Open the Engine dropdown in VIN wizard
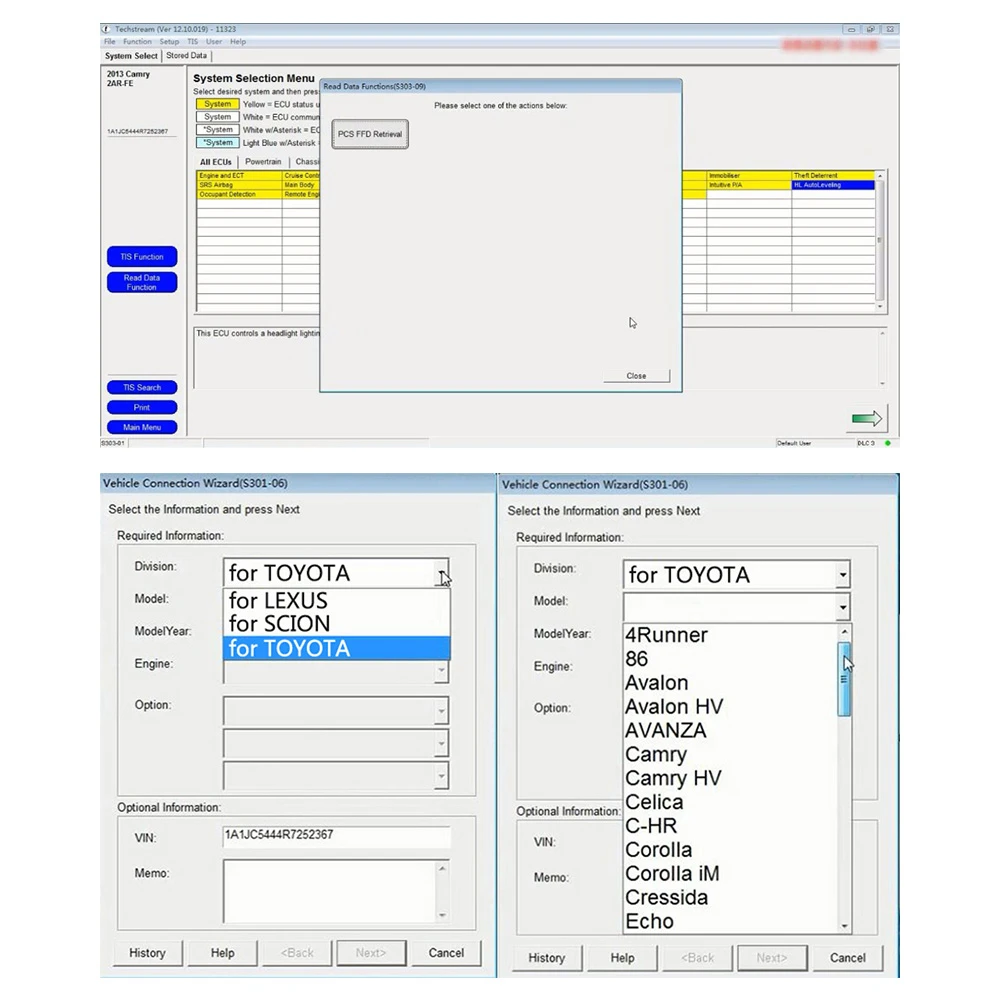1000x1000 pixels. pyautogui.click(x=441, y=671)
